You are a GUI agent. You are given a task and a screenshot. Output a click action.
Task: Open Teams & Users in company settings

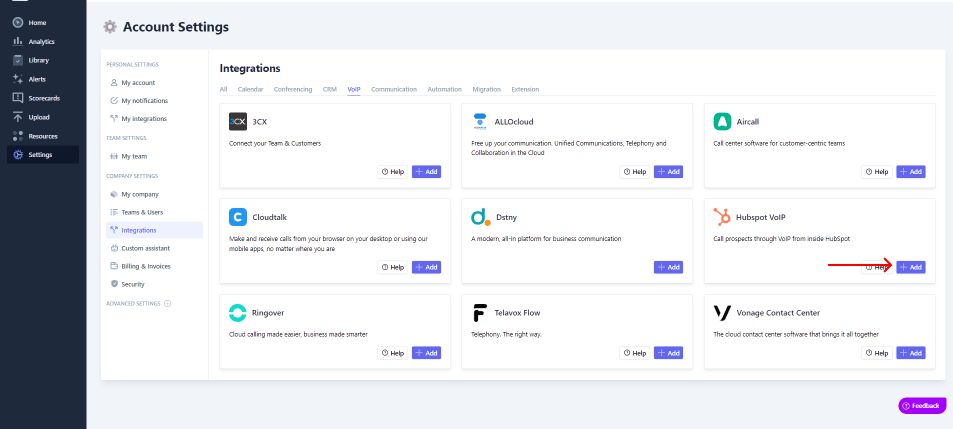142,212
